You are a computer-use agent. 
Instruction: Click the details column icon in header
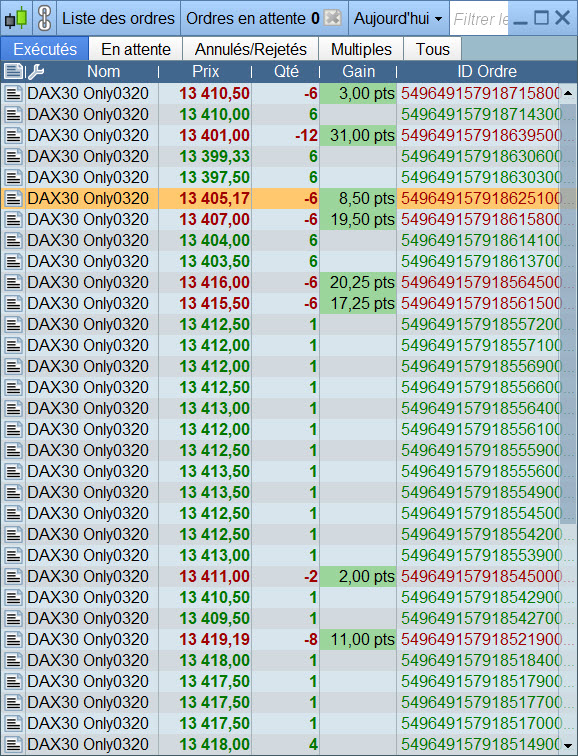[13, 72]
